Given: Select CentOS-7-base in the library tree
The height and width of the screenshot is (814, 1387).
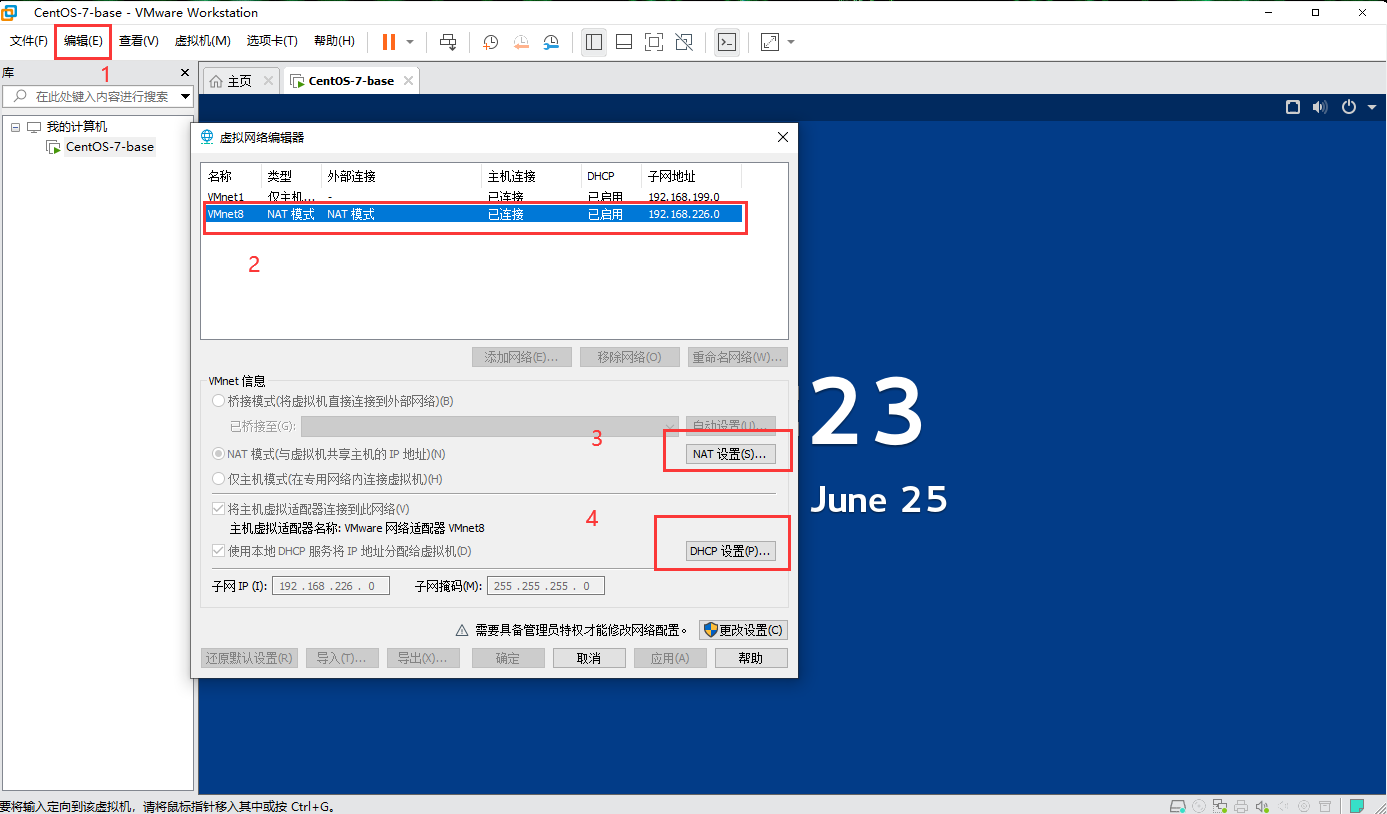Looking at the screenshot, I should 109,147.
